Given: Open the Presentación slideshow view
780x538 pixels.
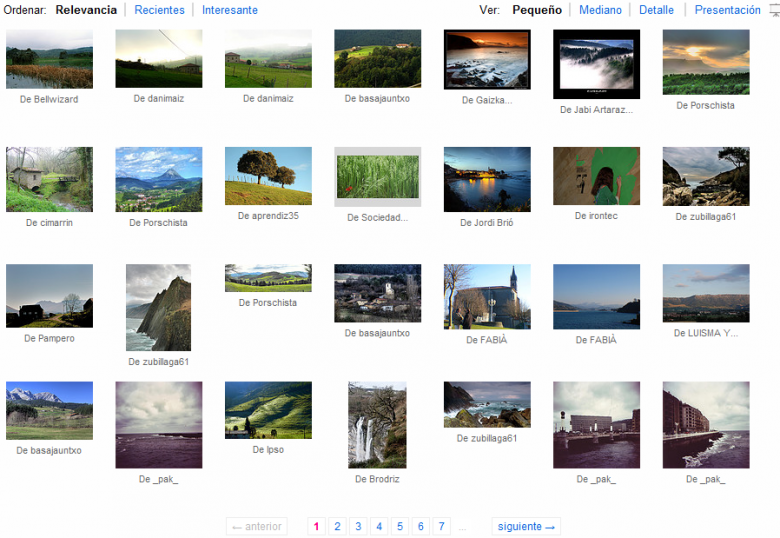Looking at the screenshot, I should (727, 10).
